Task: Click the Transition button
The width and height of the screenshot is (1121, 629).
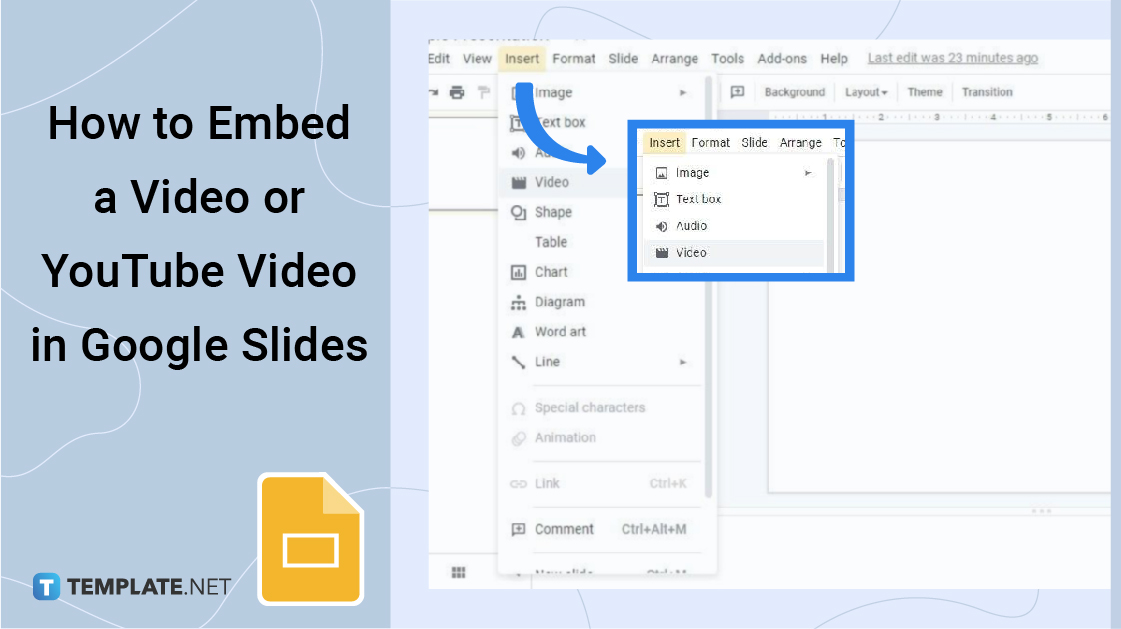Action: (x=987, y=92)
